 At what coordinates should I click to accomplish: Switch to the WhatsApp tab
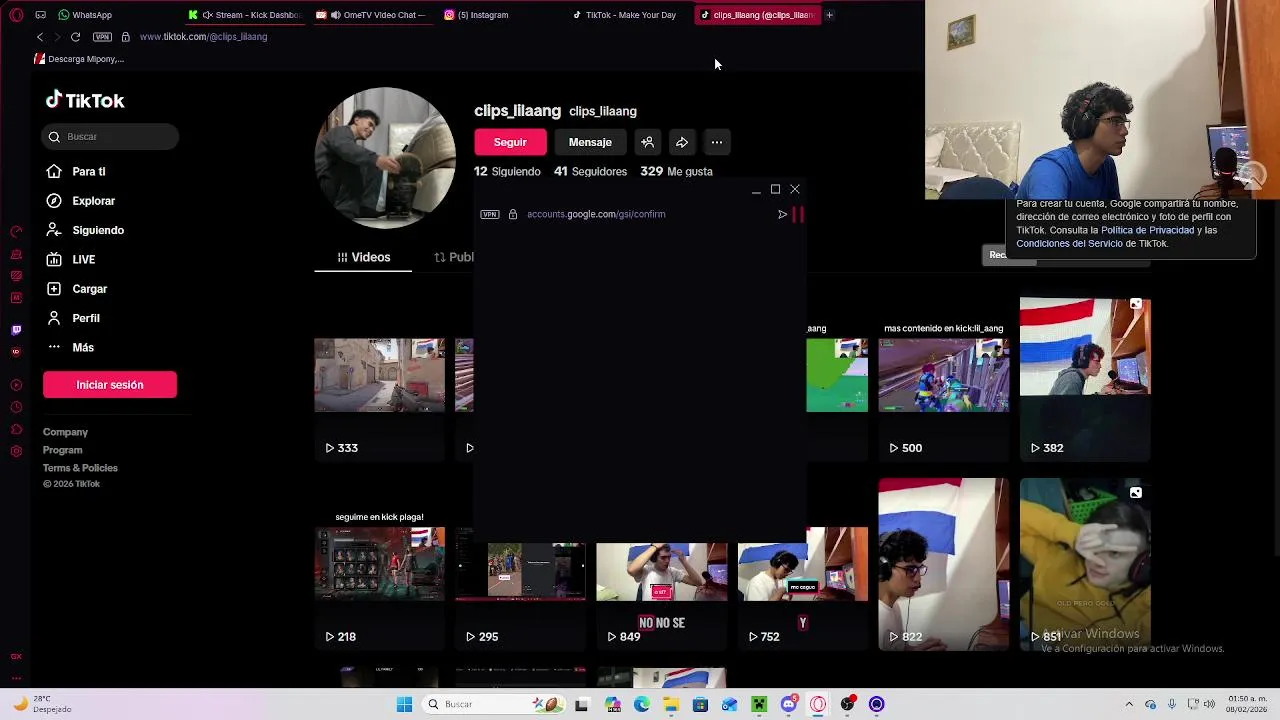tap(85, 15)
